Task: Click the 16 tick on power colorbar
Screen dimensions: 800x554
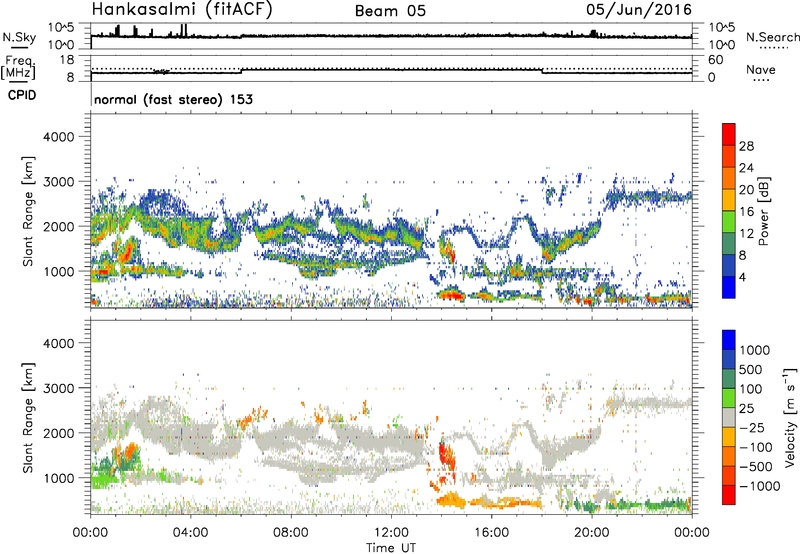Action: click(x=746, y=212)
